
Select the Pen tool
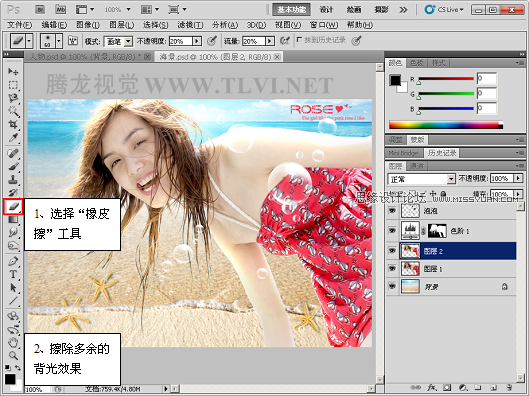13,261
